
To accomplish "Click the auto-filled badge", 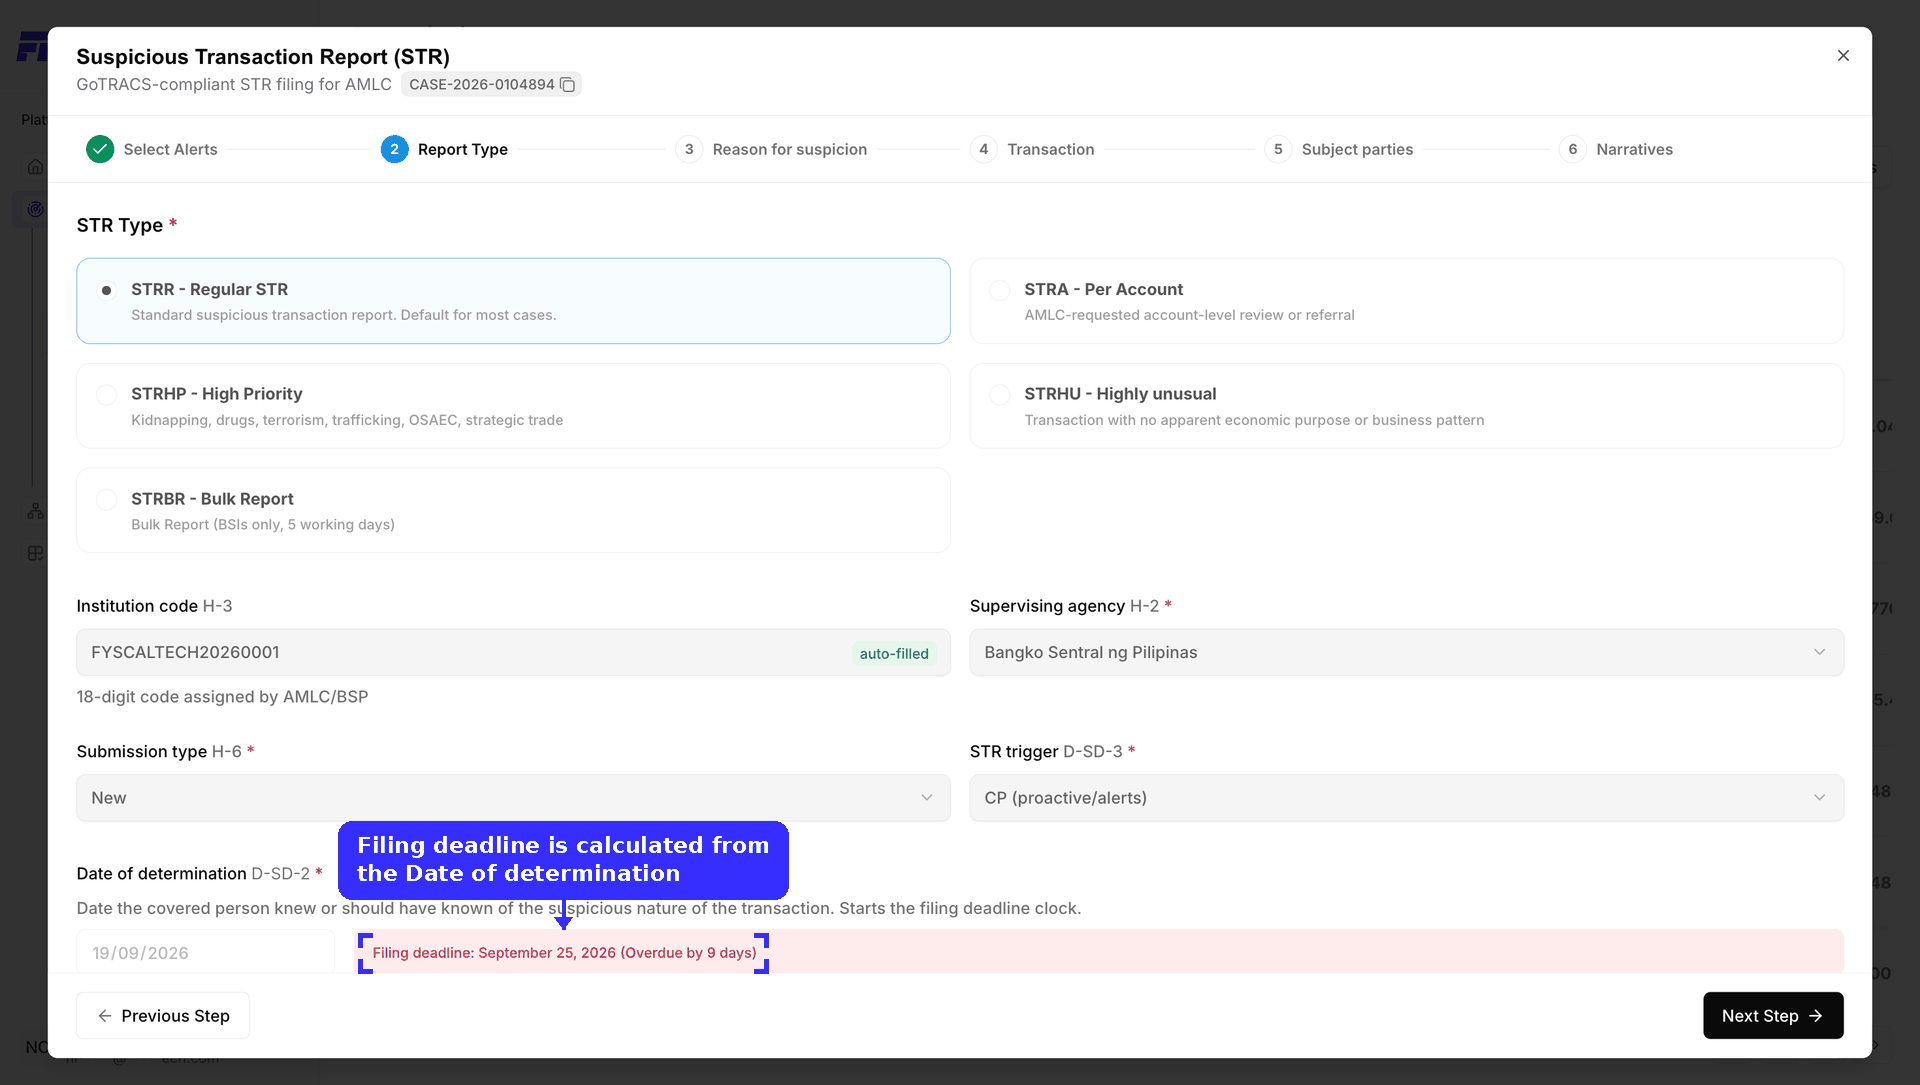I will point(894,653).
